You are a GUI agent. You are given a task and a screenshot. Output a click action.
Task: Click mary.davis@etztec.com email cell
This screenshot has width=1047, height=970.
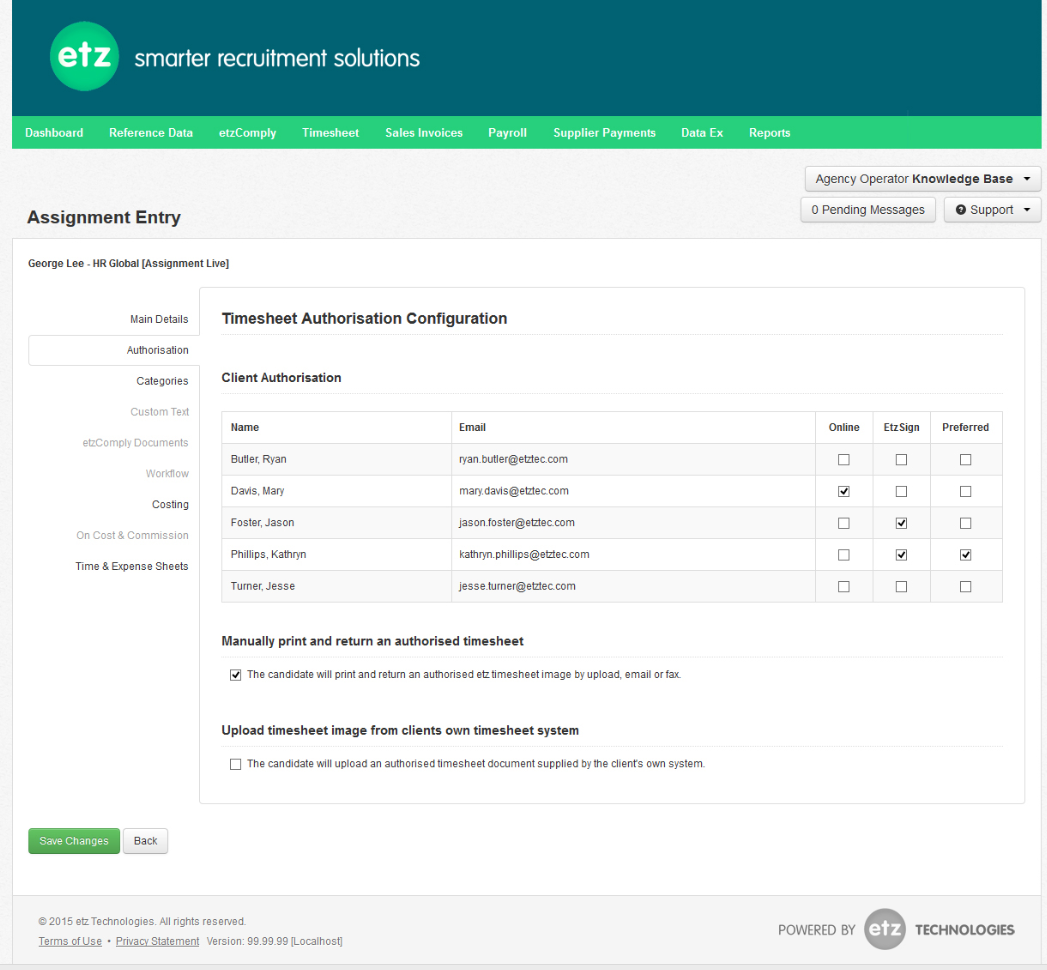point(633,491)
